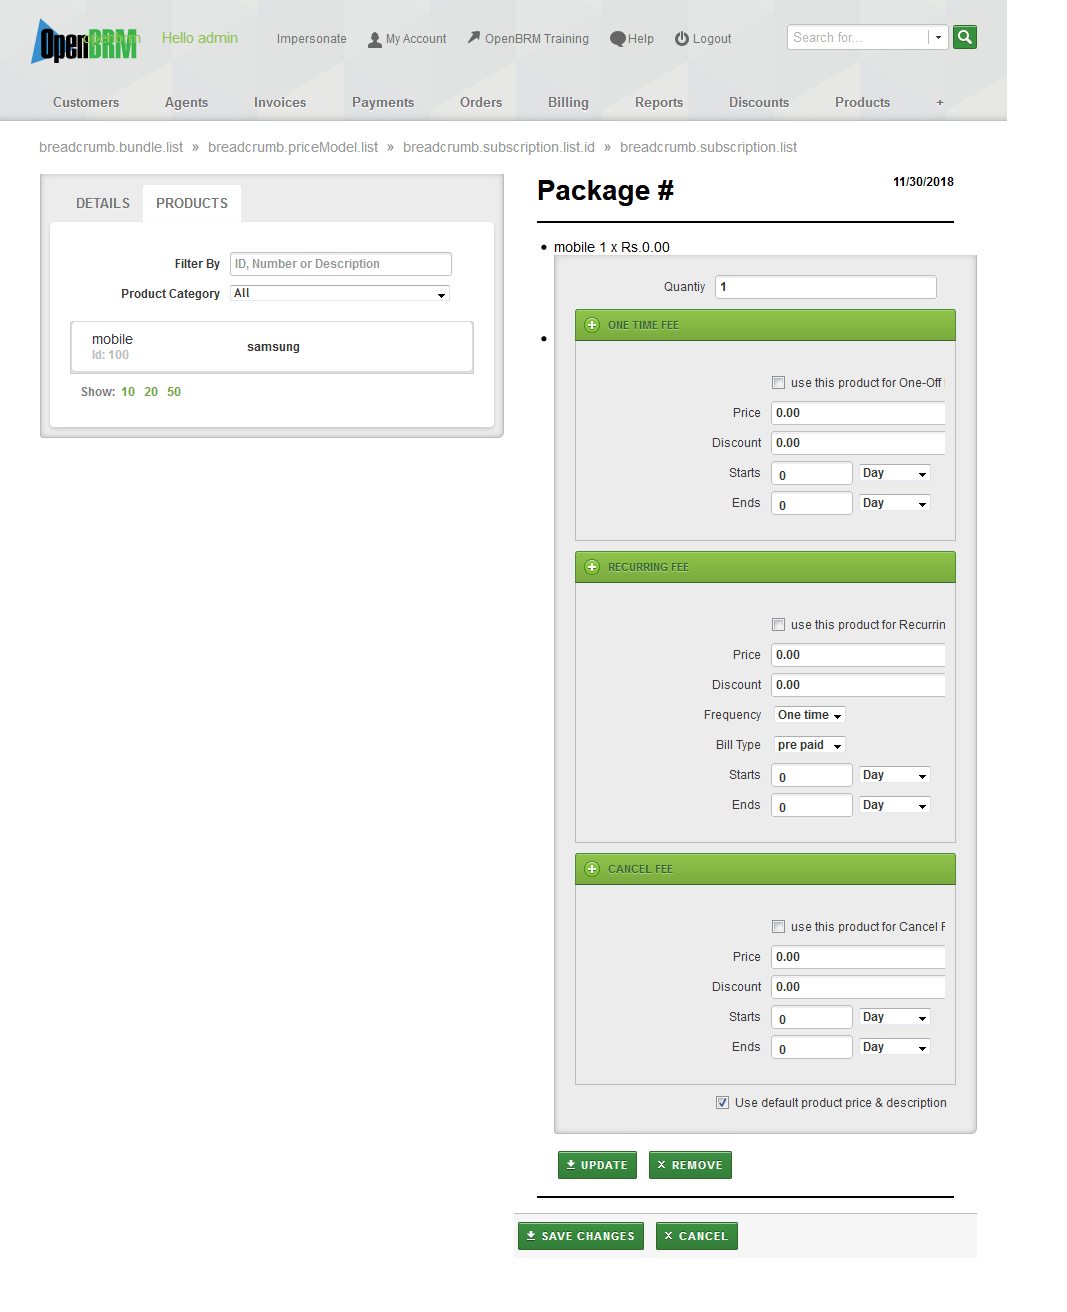Click the Quantity input field
The height and width of the screenshot is (1312, 1067).
[826, 287]
